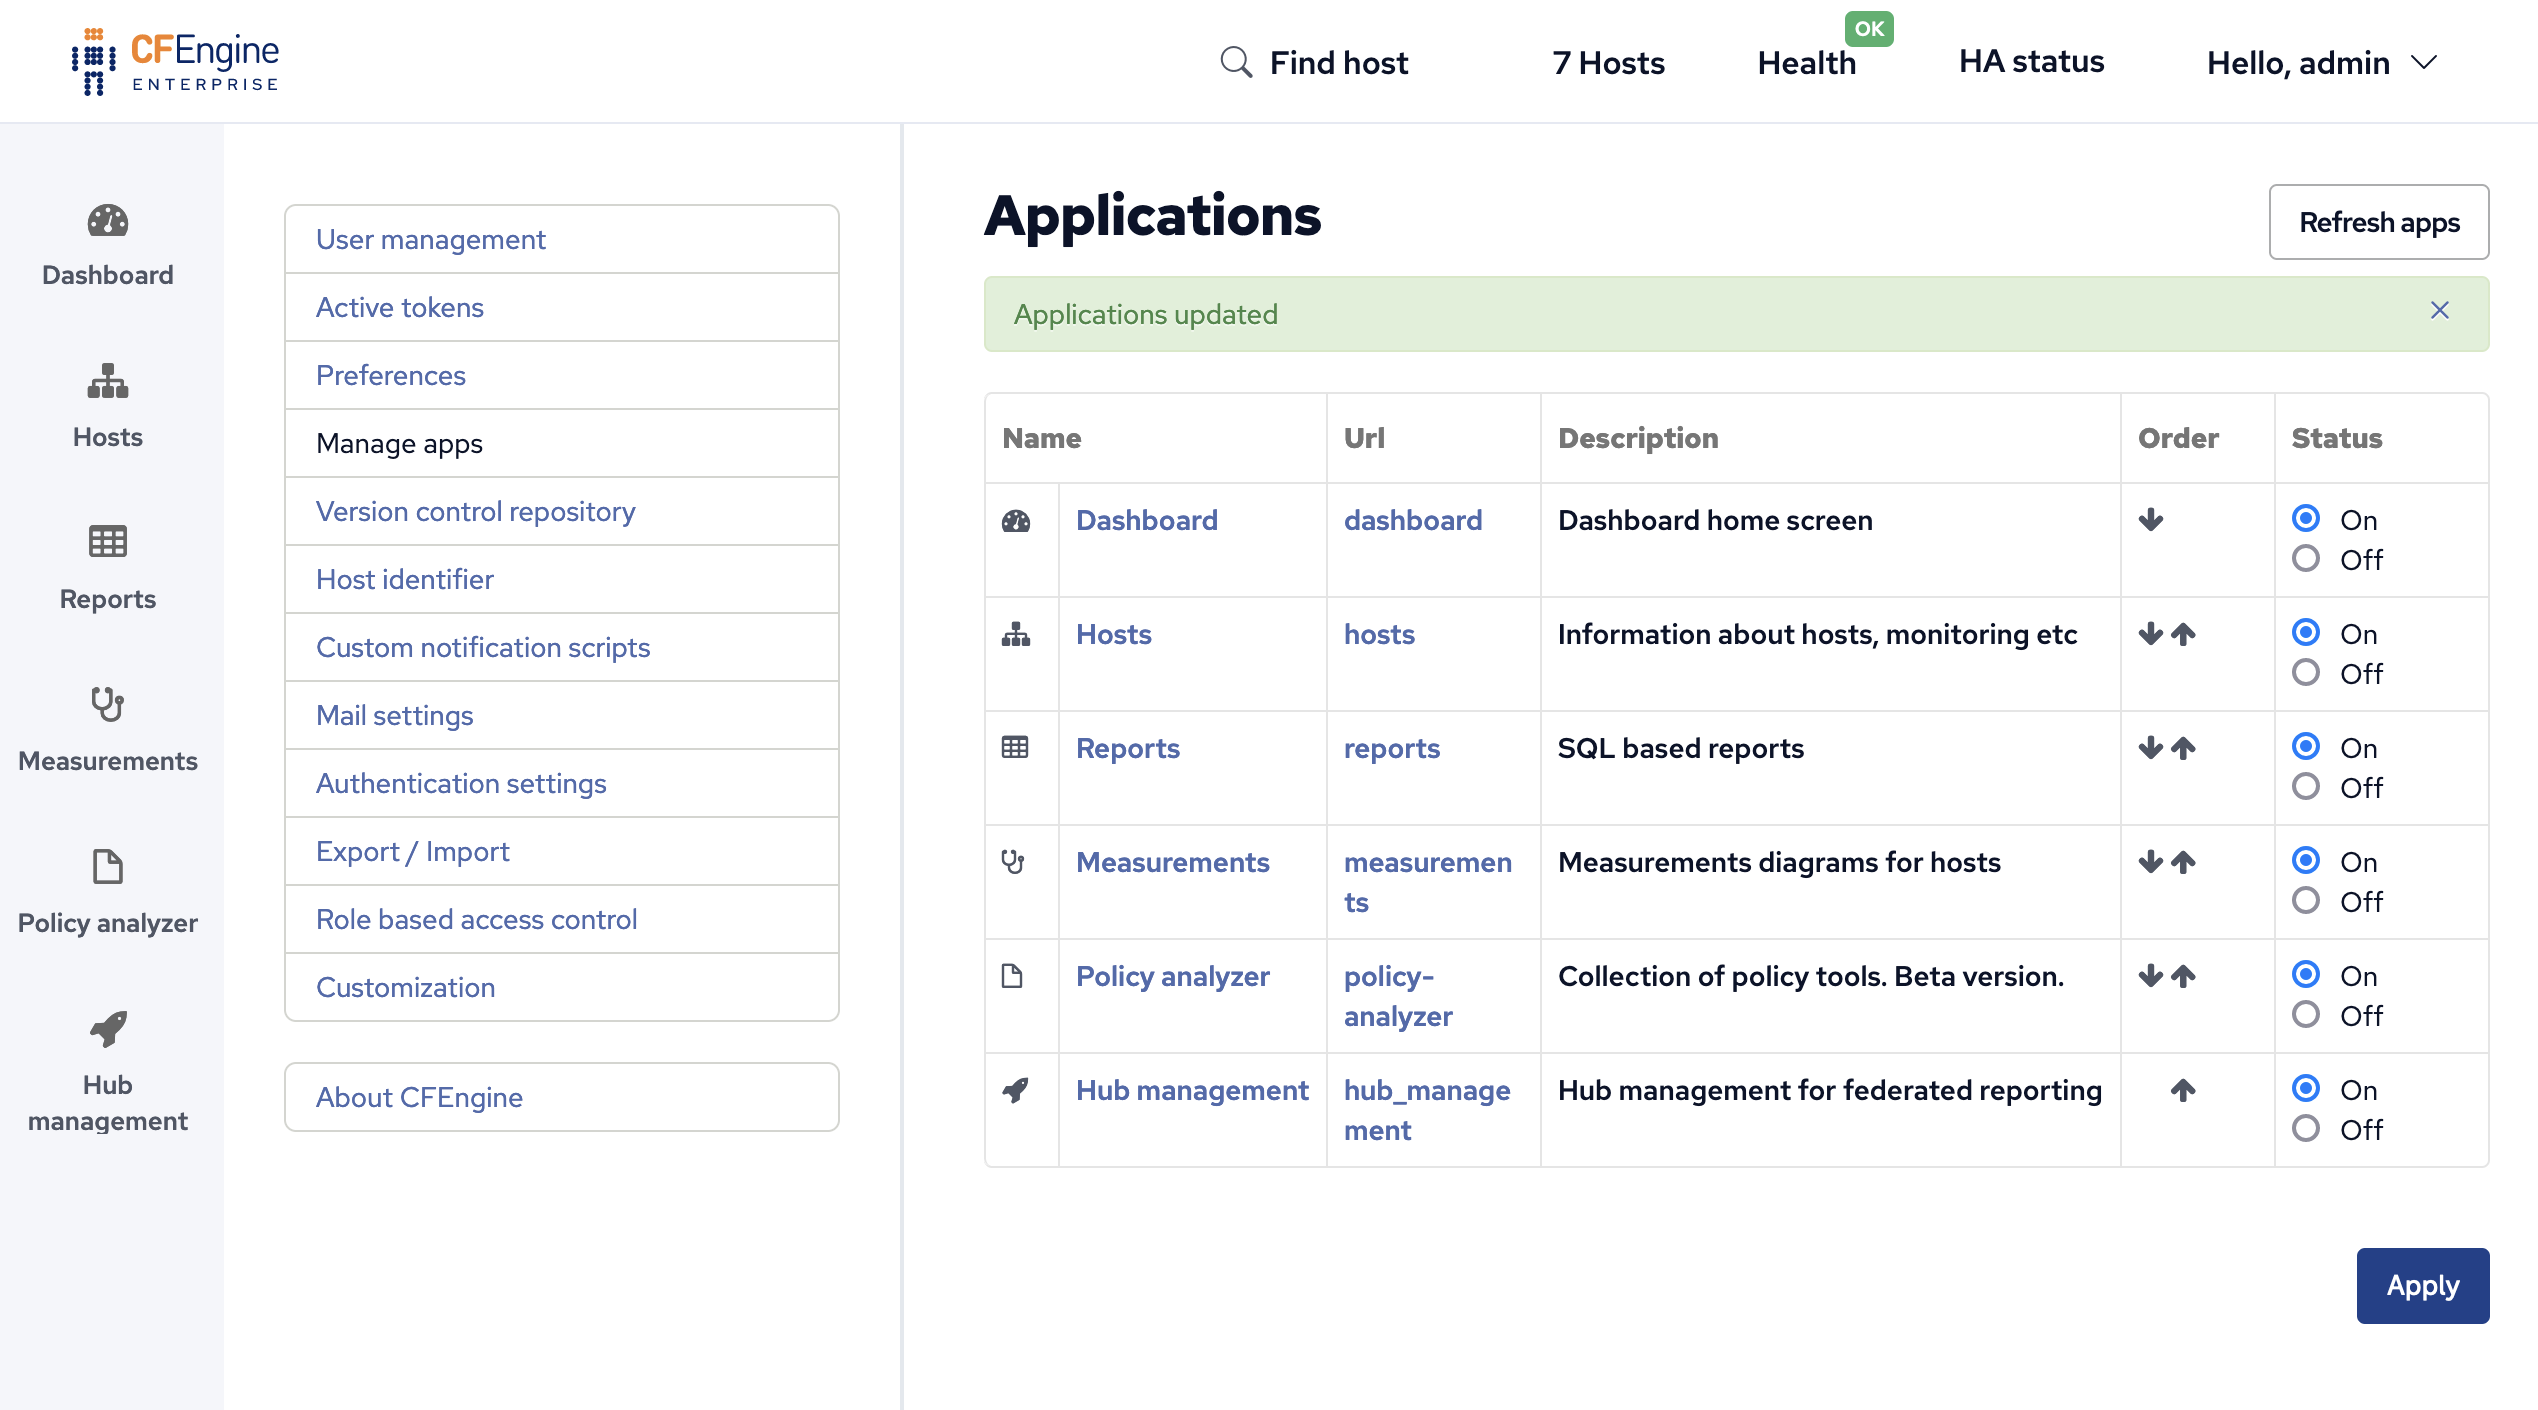Screen dimensions: 2538x1410
Task: Select Manage apps in the settings menu
Action: 399,443
